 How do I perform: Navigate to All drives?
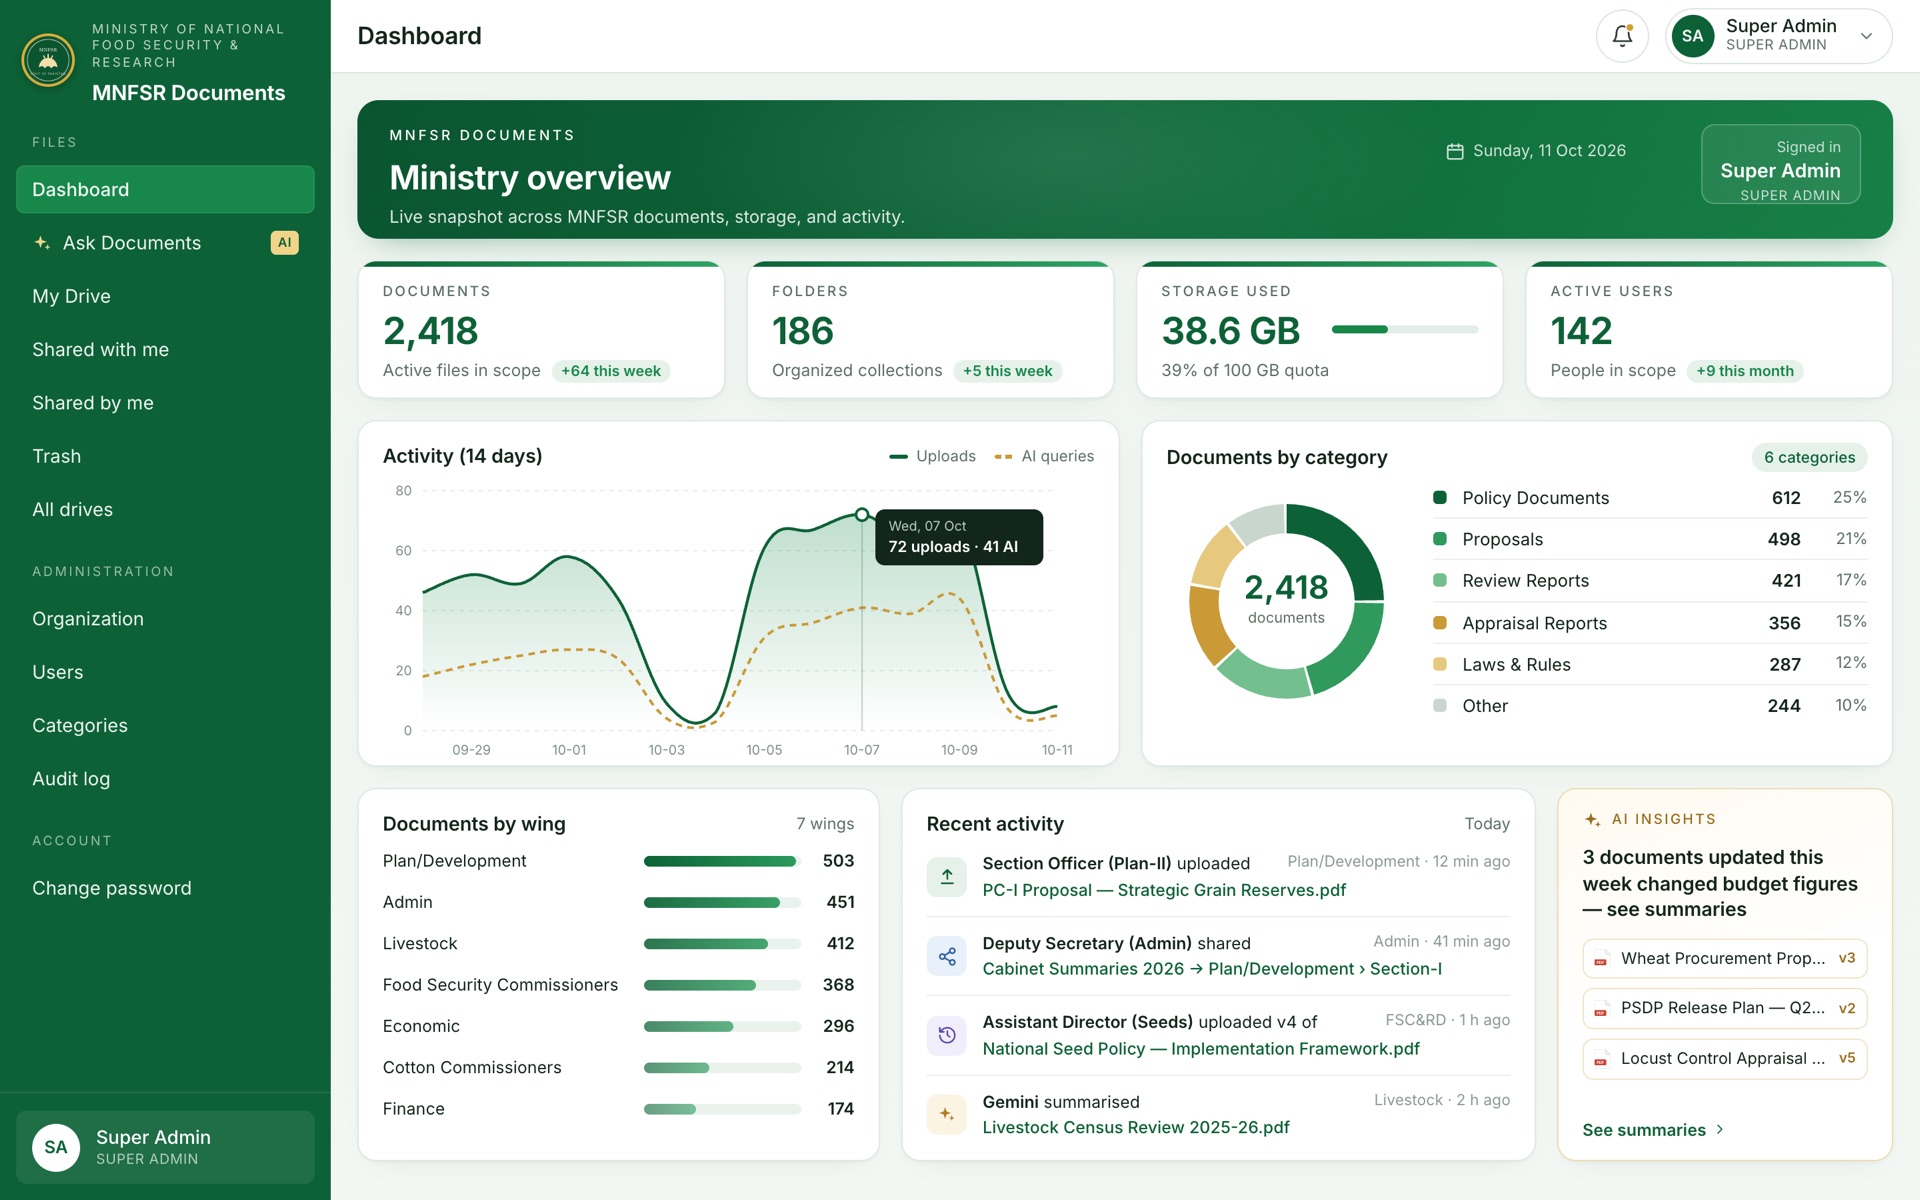click(x=165, y=509)
